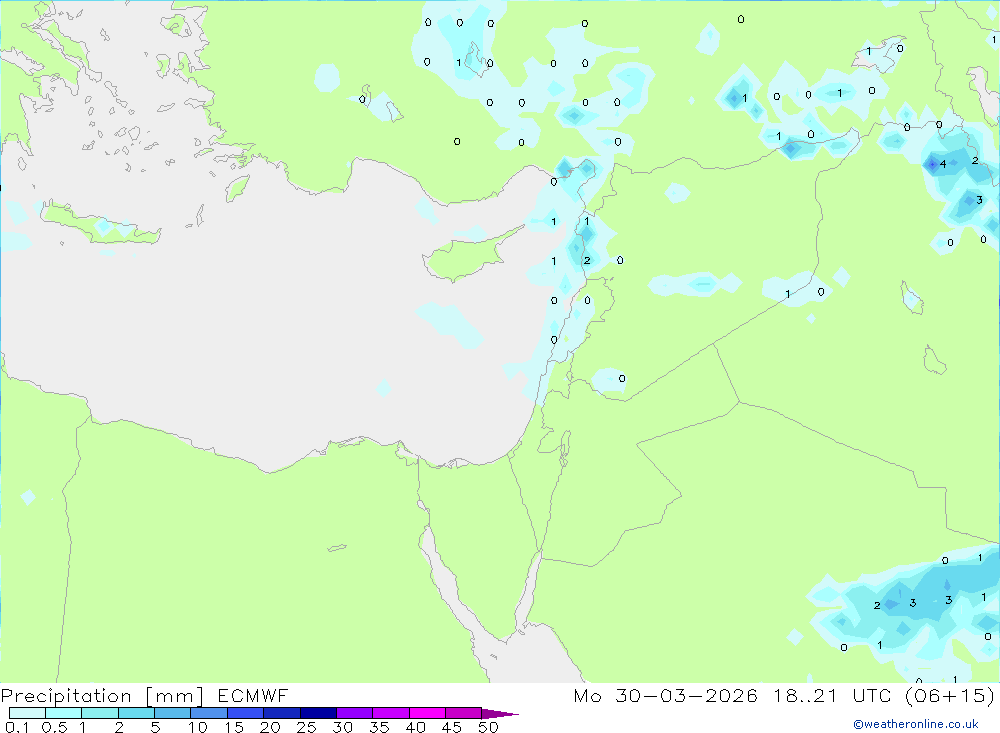1000x733 pixels.
Task: Click the '4' precipitation value on map
Action: coord(943,164)
